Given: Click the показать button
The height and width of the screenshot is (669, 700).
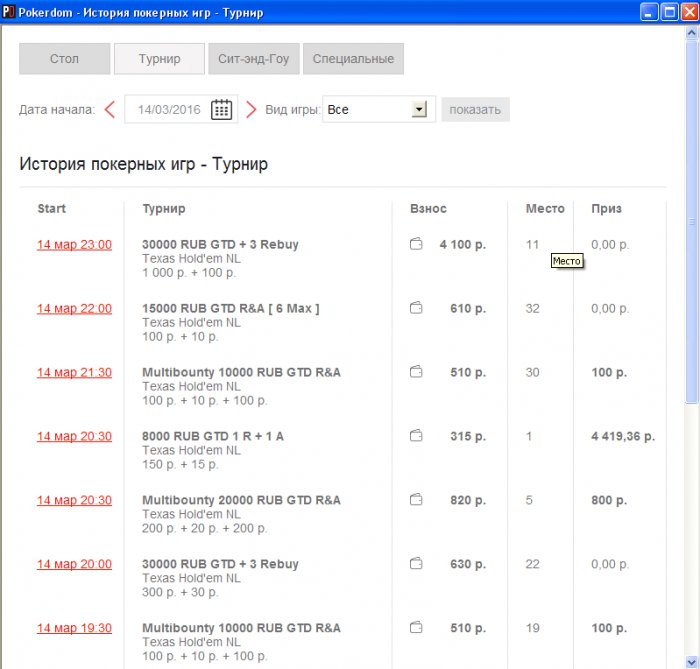Looking at the screenshot, I should (475, 109).
